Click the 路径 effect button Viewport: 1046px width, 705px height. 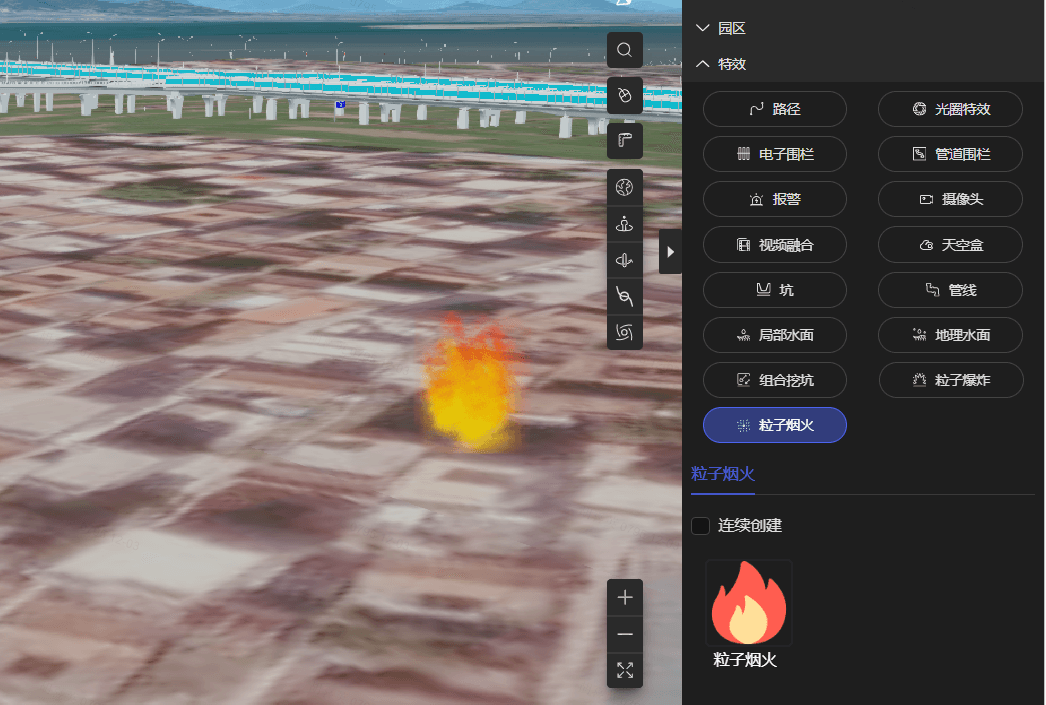click(x=775, y=109)
